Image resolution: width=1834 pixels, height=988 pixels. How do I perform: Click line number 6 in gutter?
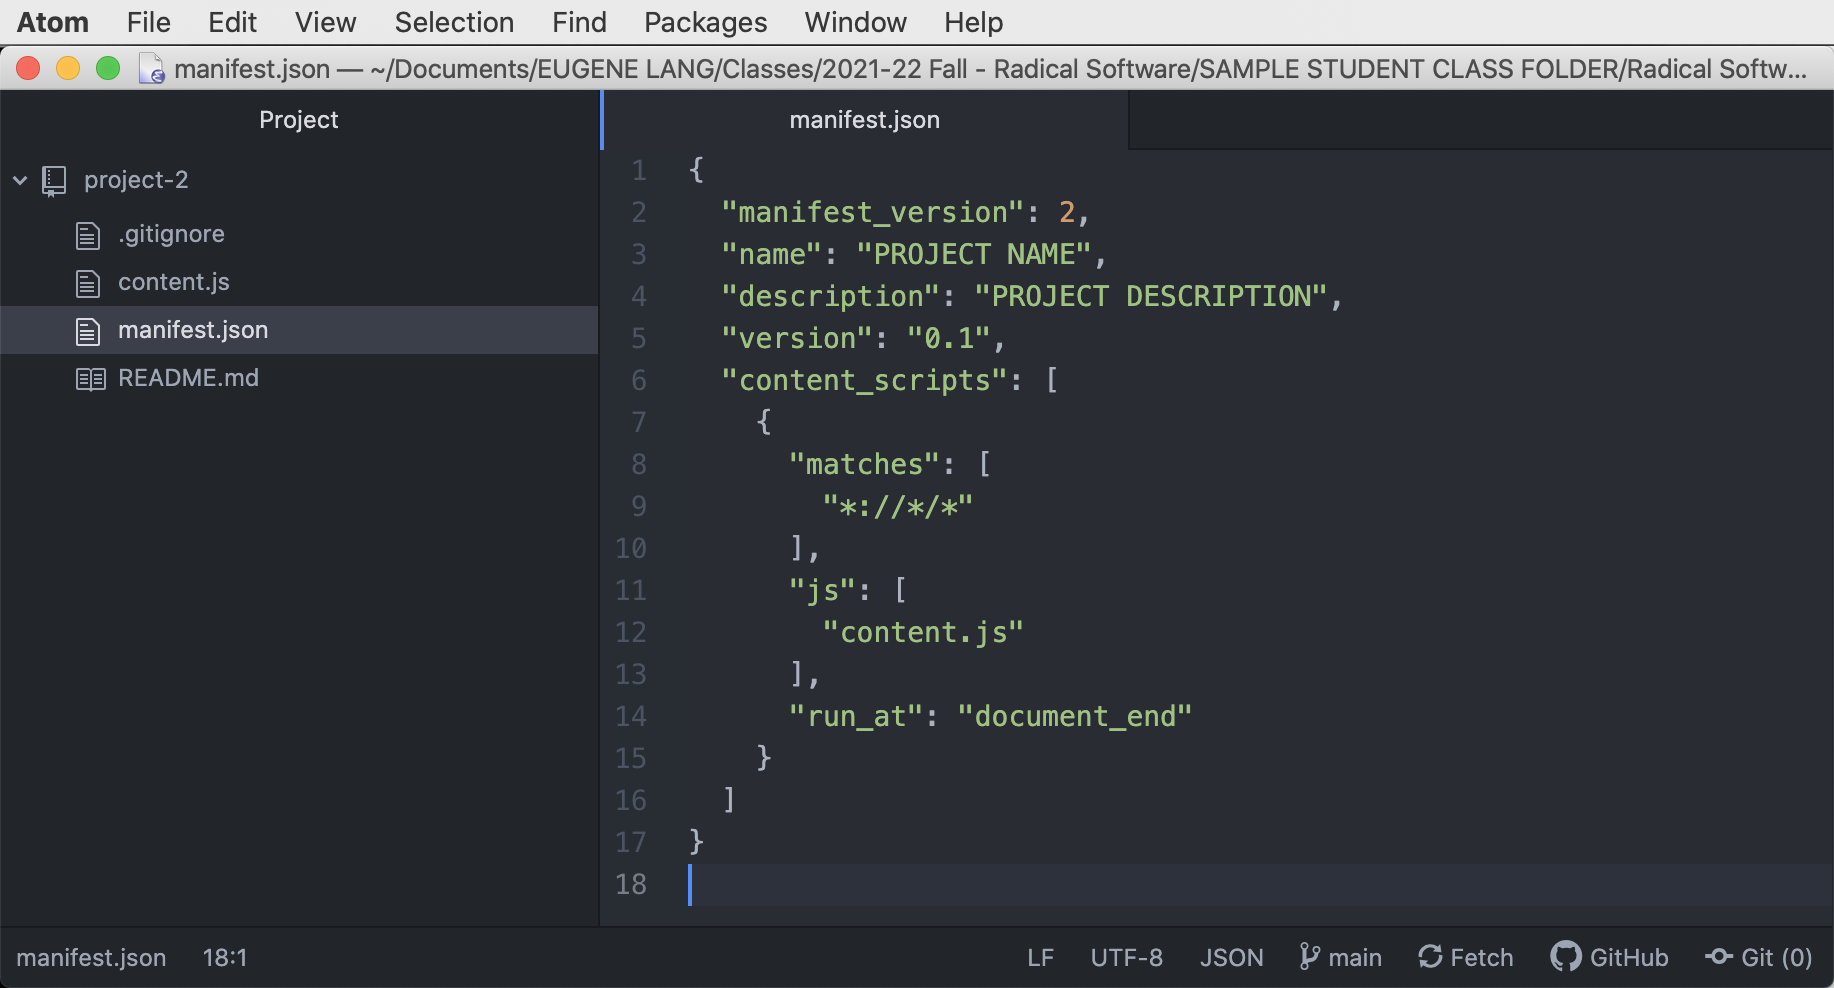pyautogui.click(x=638, y=381)
